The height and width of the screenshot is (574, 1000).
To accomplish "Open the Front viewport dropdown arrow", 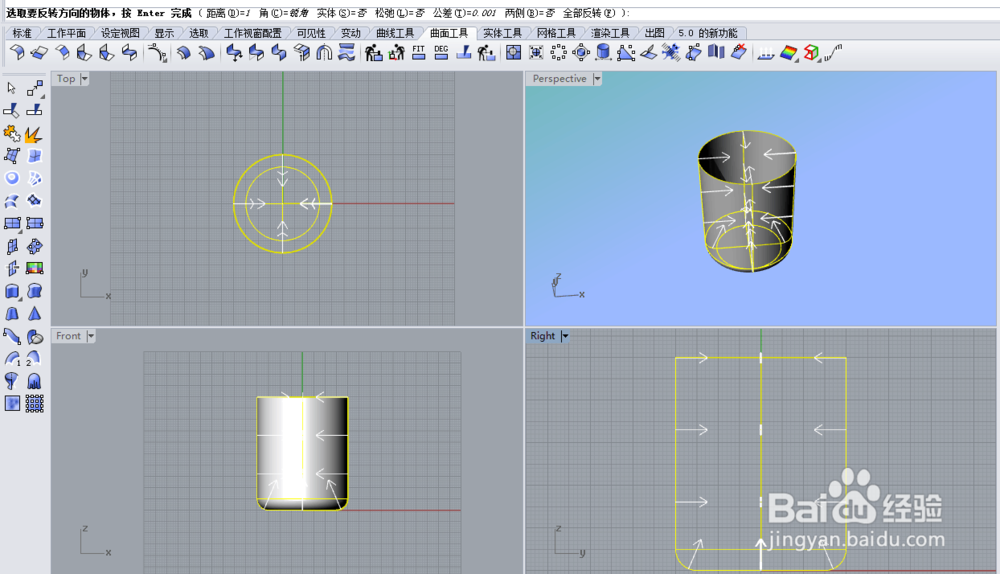I will pos(91,335).
